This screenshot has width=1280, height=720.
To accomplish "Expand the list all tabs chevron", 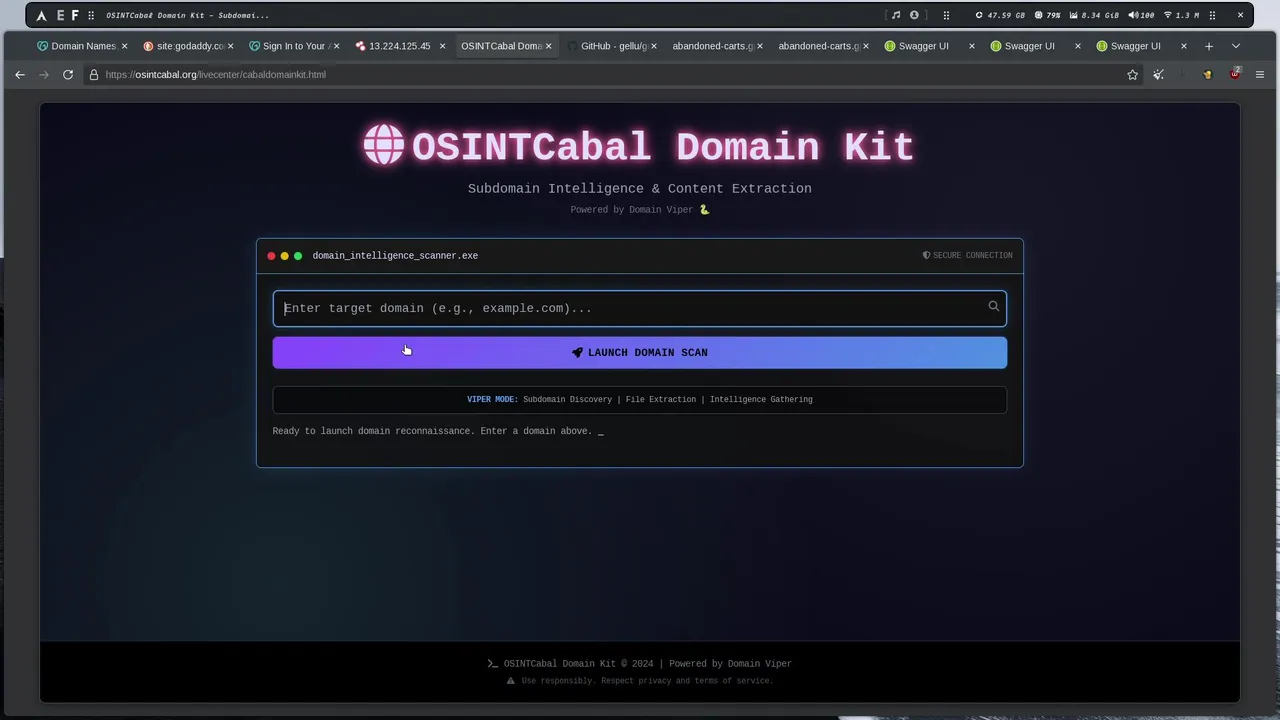I will [x=1236, y=46].
